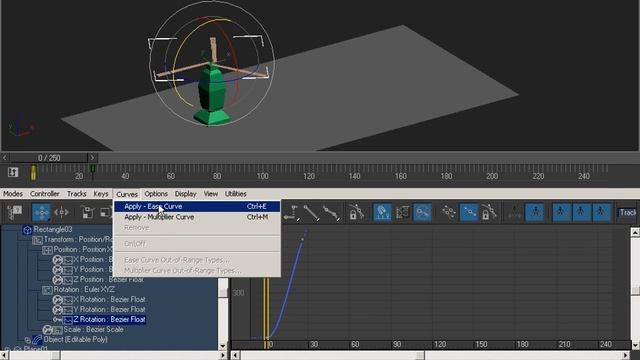The width and height of the screenshot is (640, 360).
Task: Select Z Rotation : Bezier Float track
Action: (x=109, y=320)
